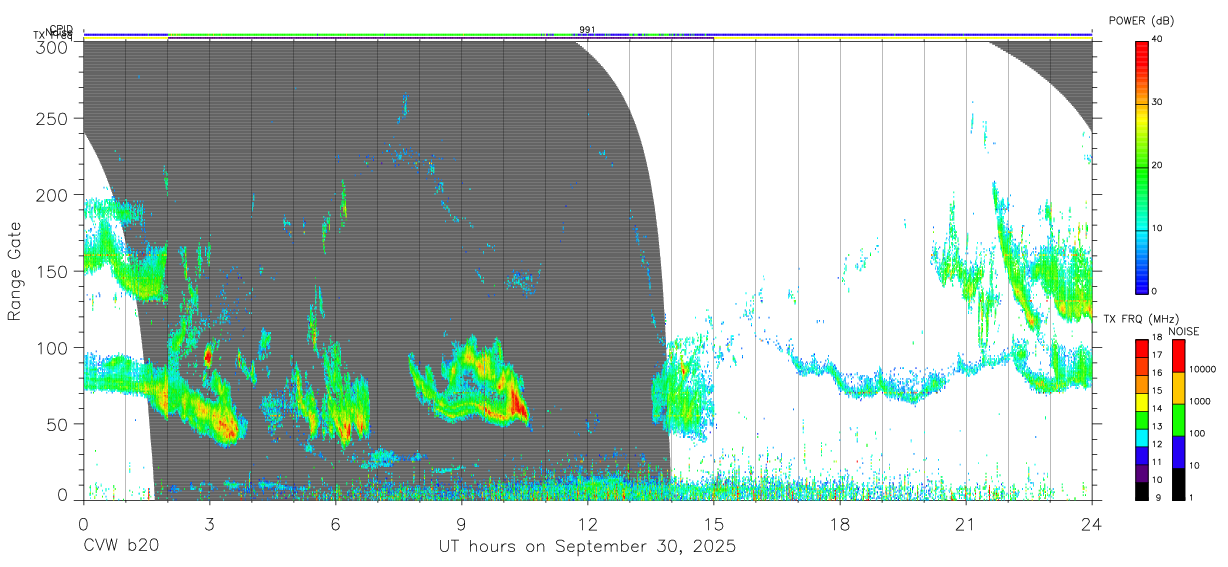The height and width of the screenshot is (567, 1228).
Task: Click the green swatch in NOISE legend
Action: coord(1178,420)
